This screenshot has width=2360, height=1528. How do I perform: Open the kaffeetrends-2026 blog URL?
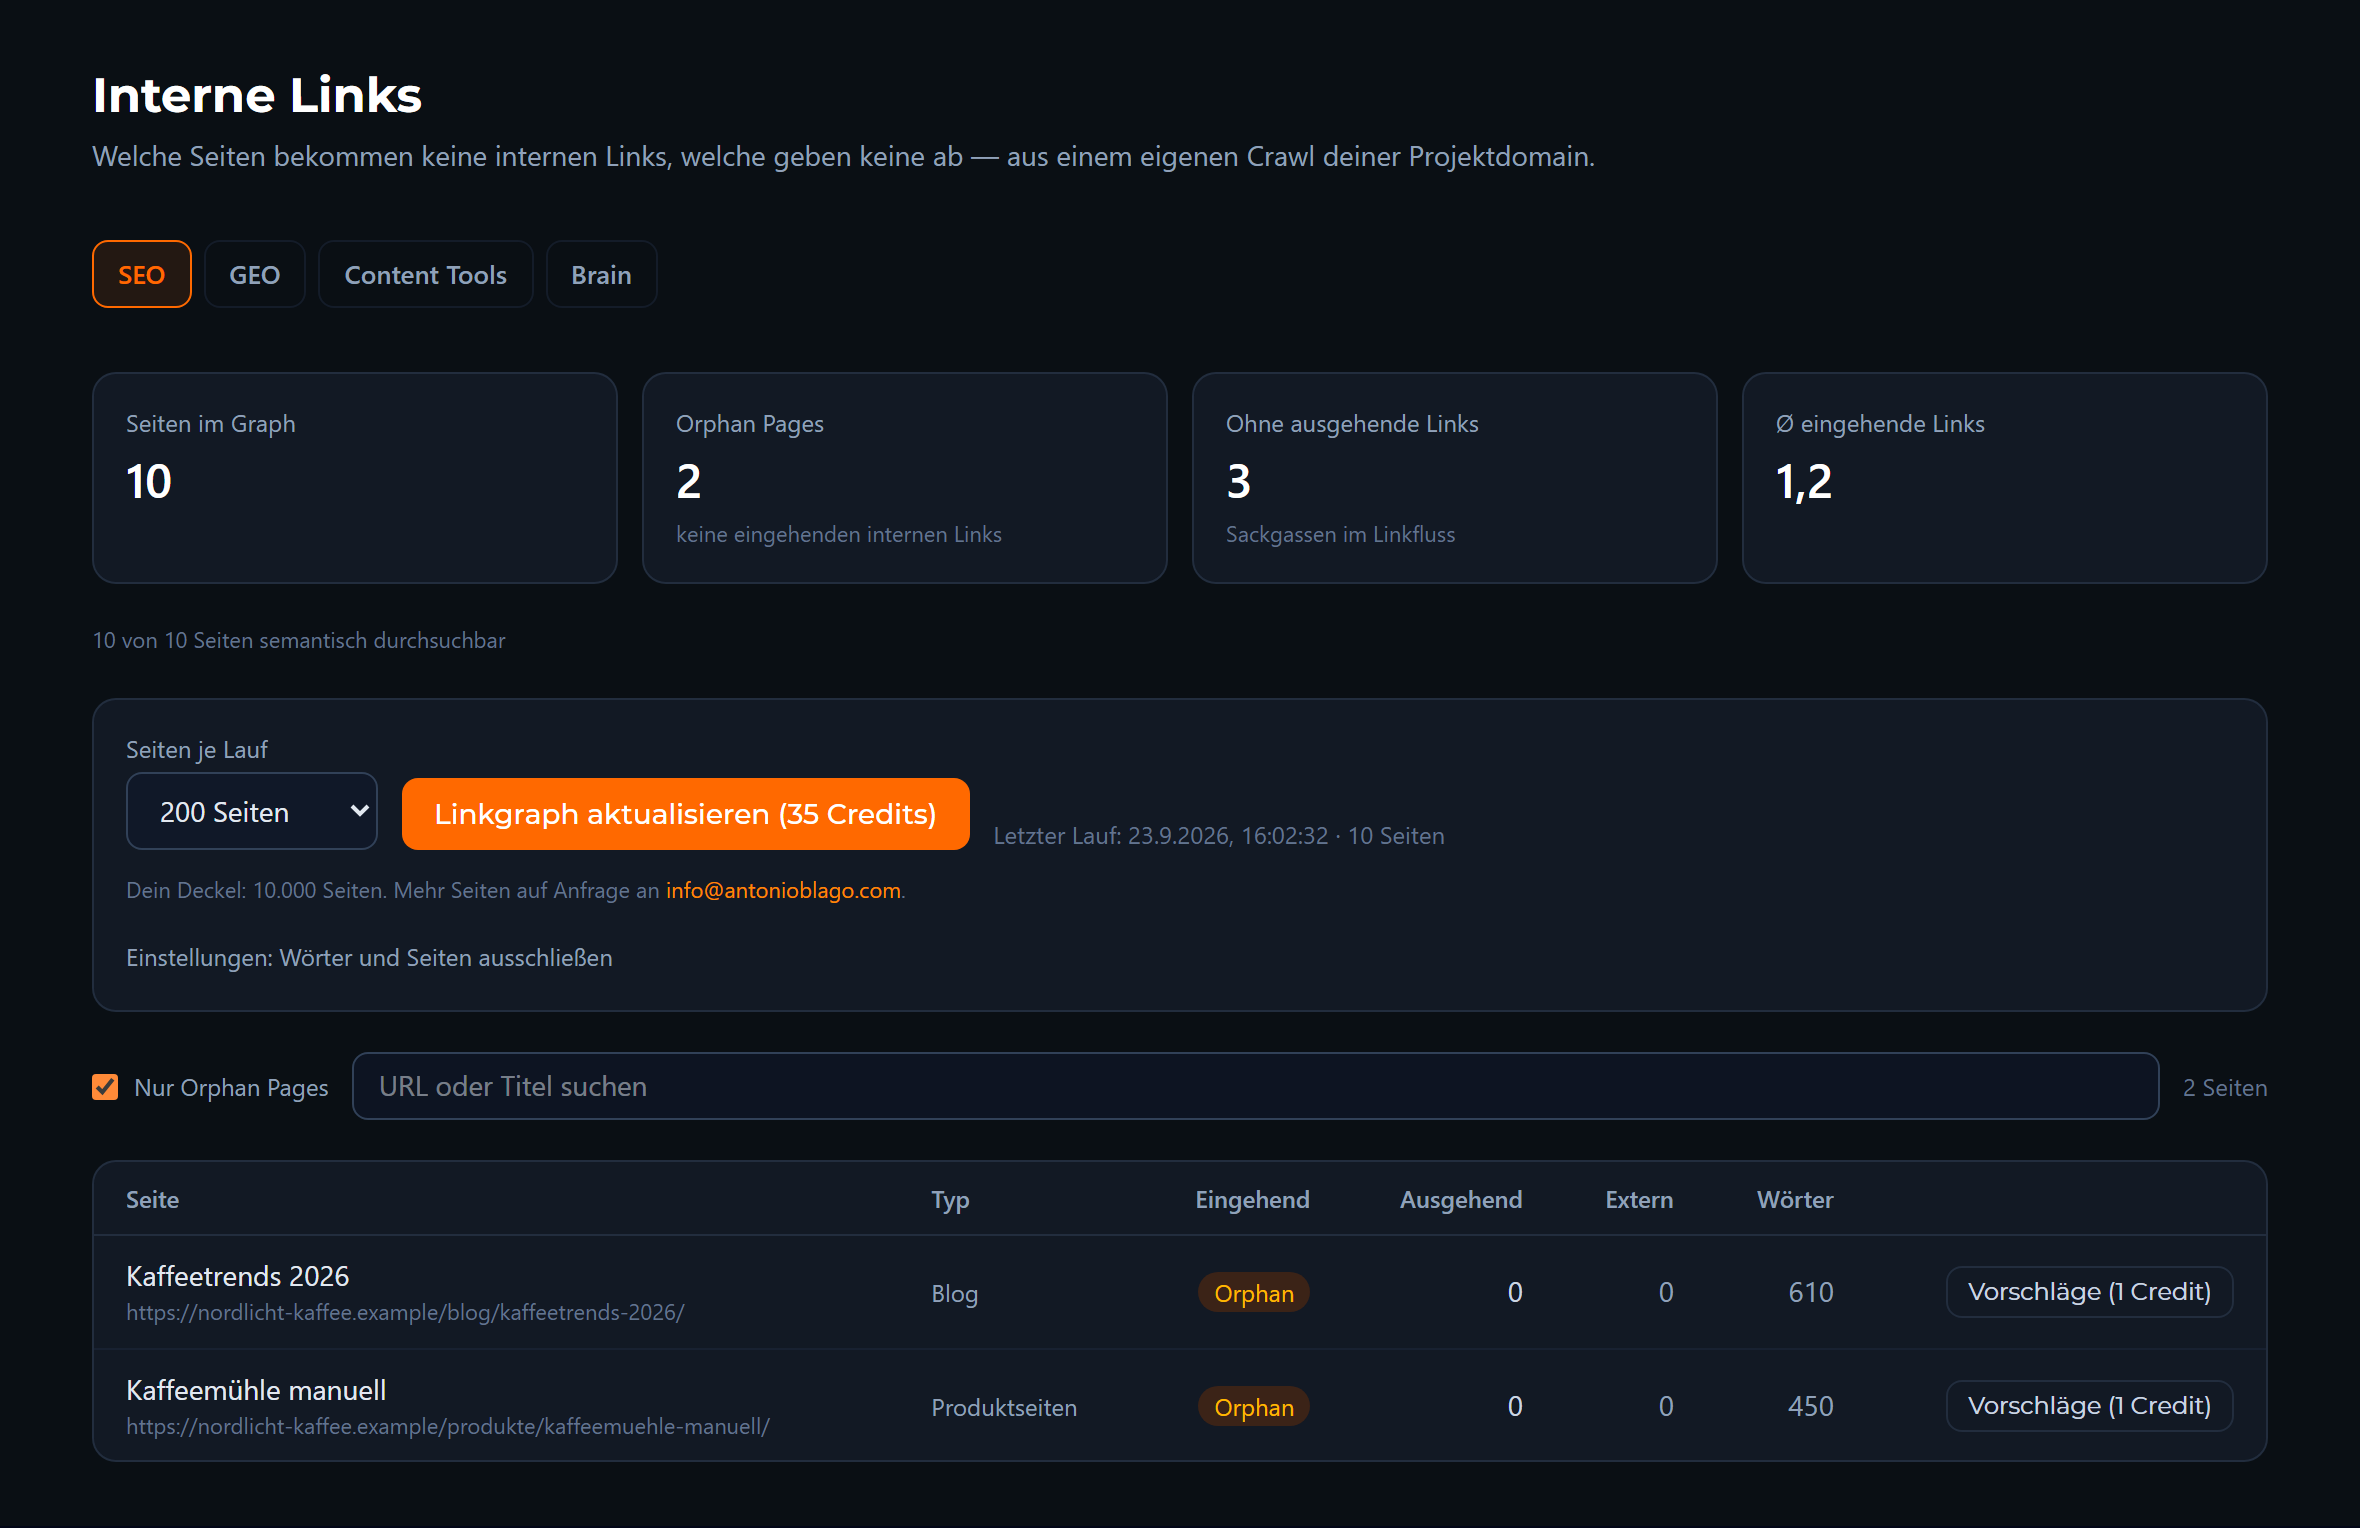[x=405, y=1312]
